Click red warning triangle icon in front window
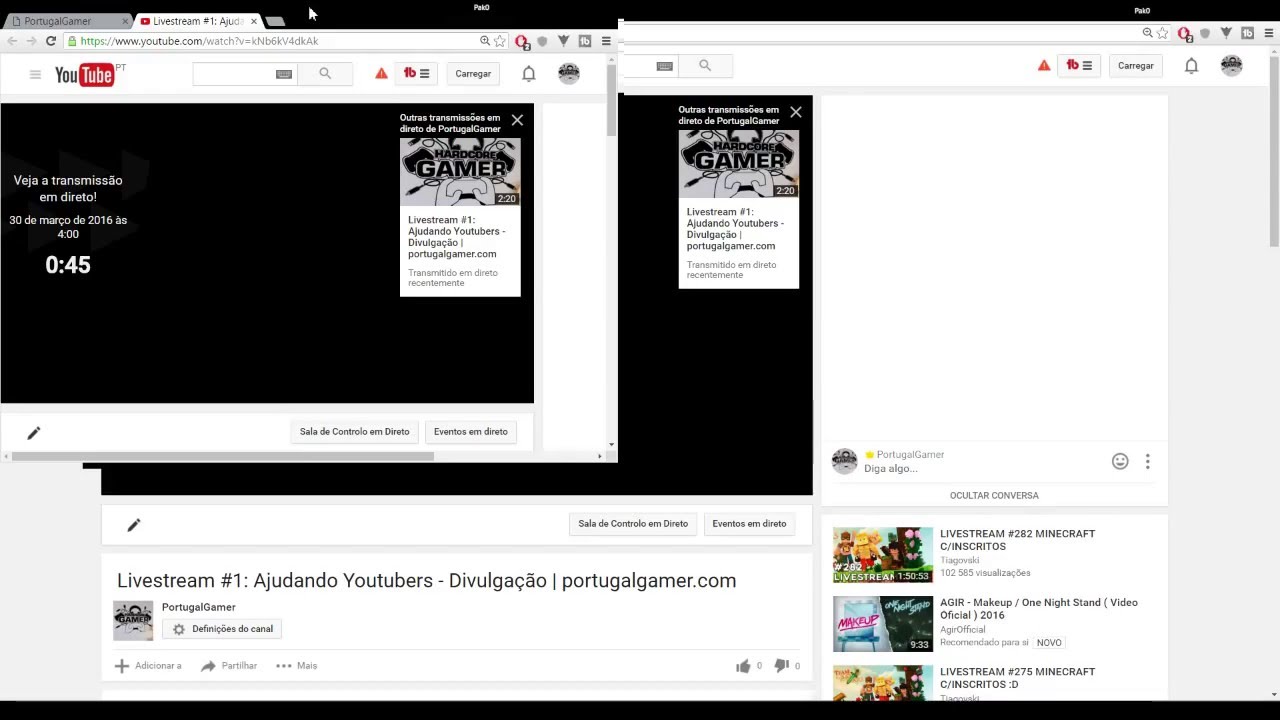The width and height of the screenshot is (1280, 720). [x=381, y=73]
